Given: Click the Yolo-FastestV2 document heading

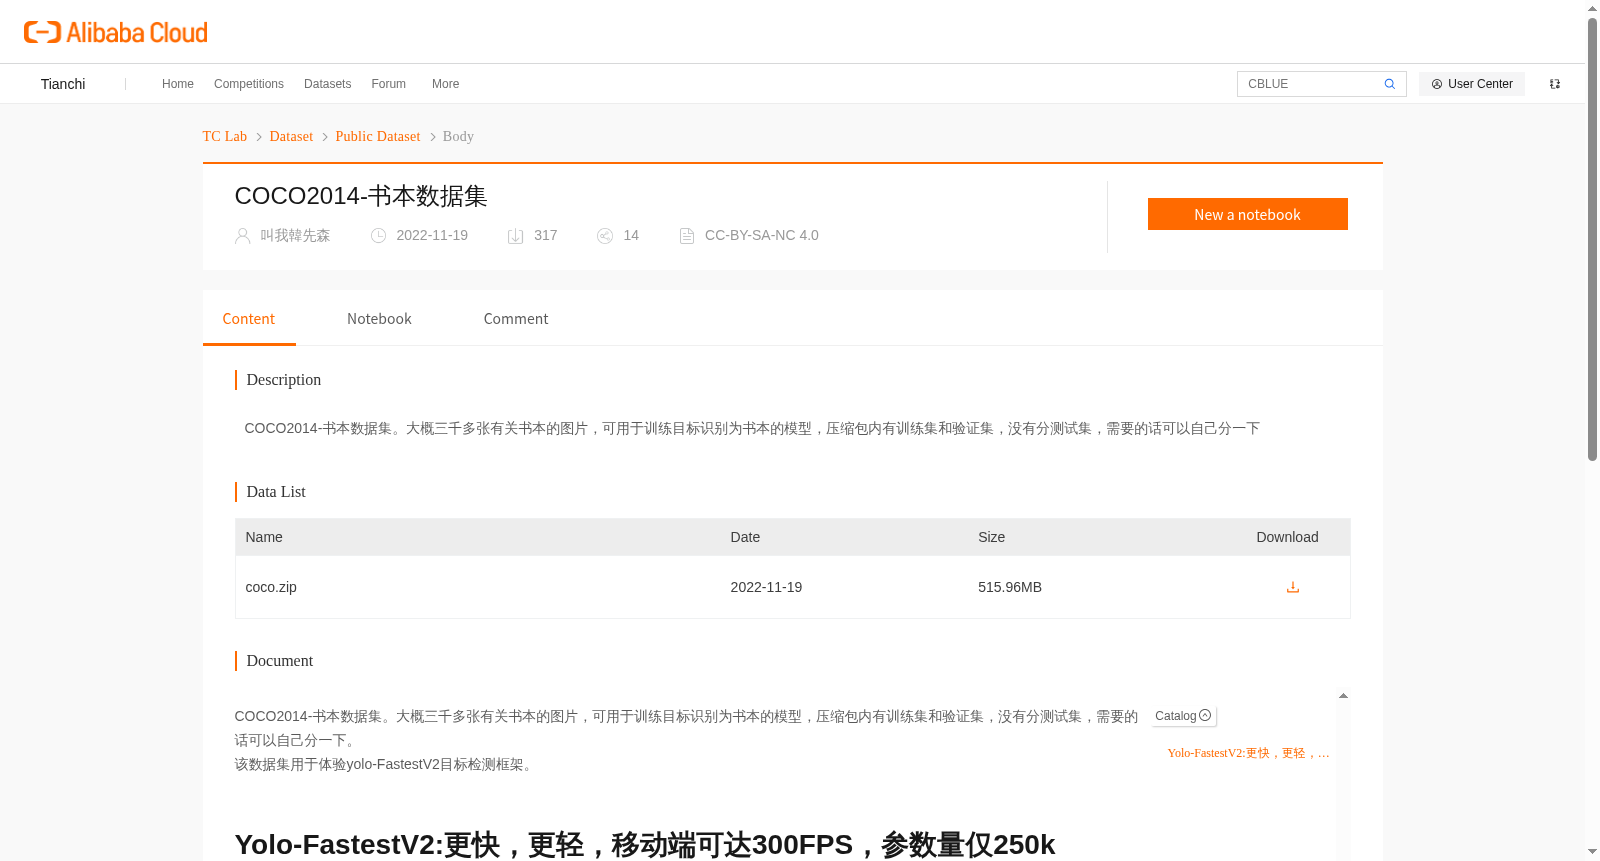Looking at the screenshot, I should 645,845.
